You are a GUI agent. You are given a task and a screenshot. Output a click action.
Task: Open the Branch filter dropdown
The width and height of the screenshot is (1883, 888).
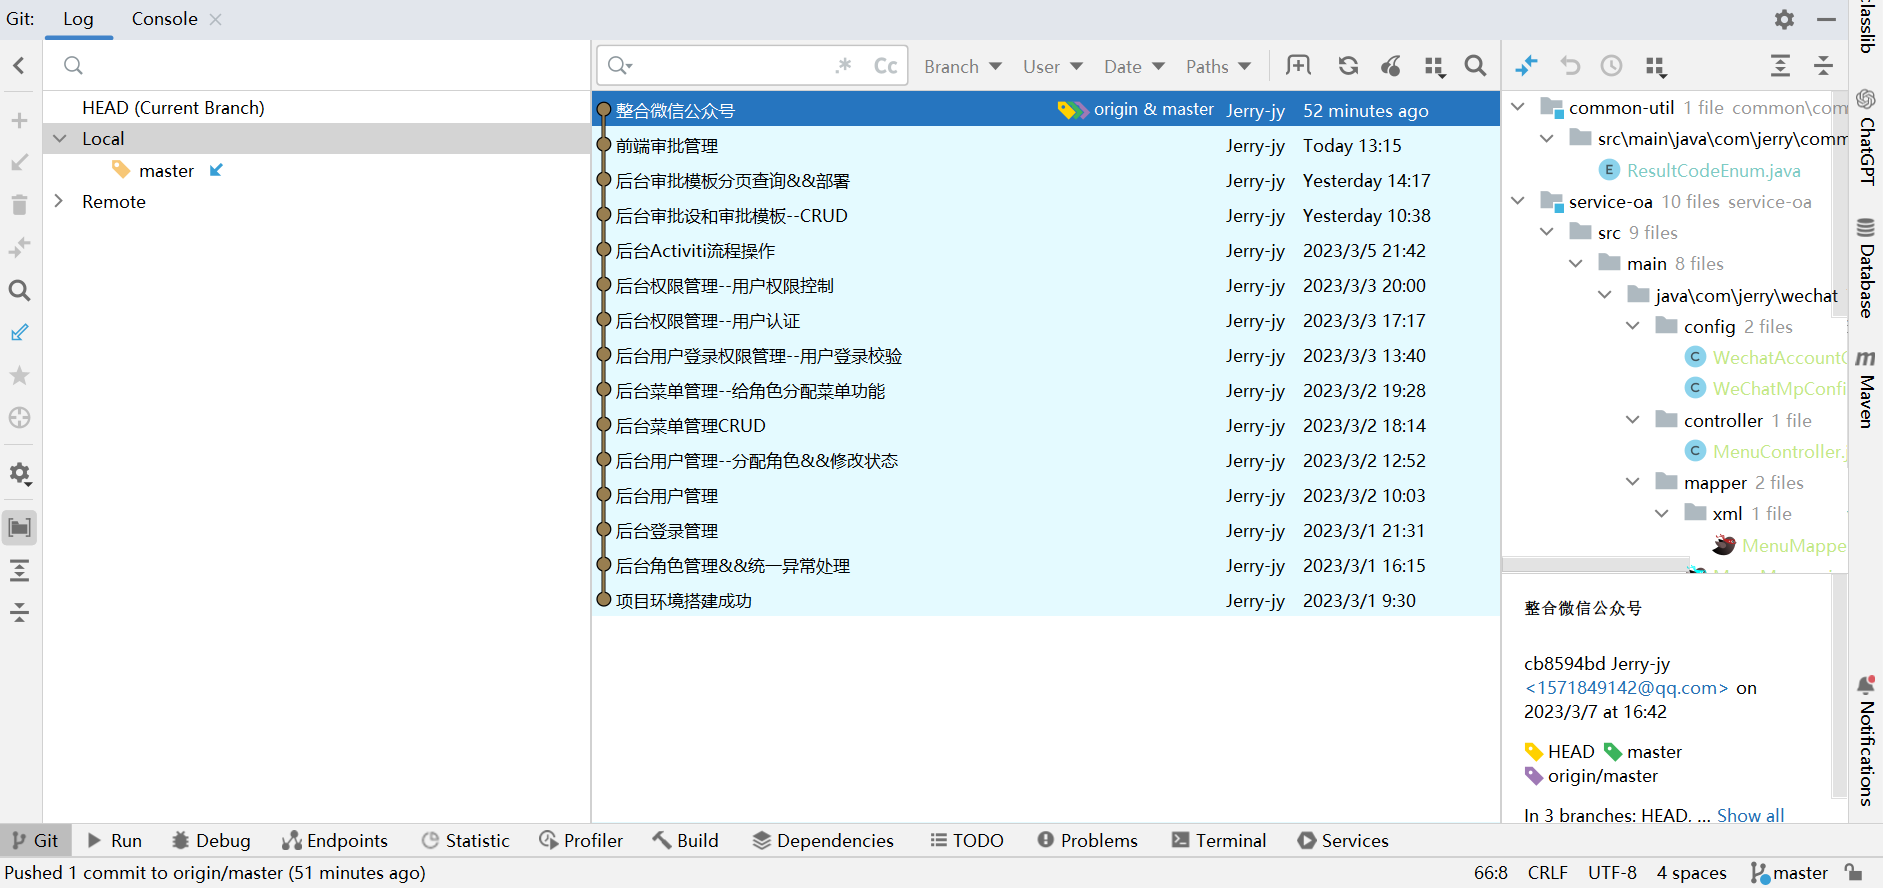(x=962, y=66)
